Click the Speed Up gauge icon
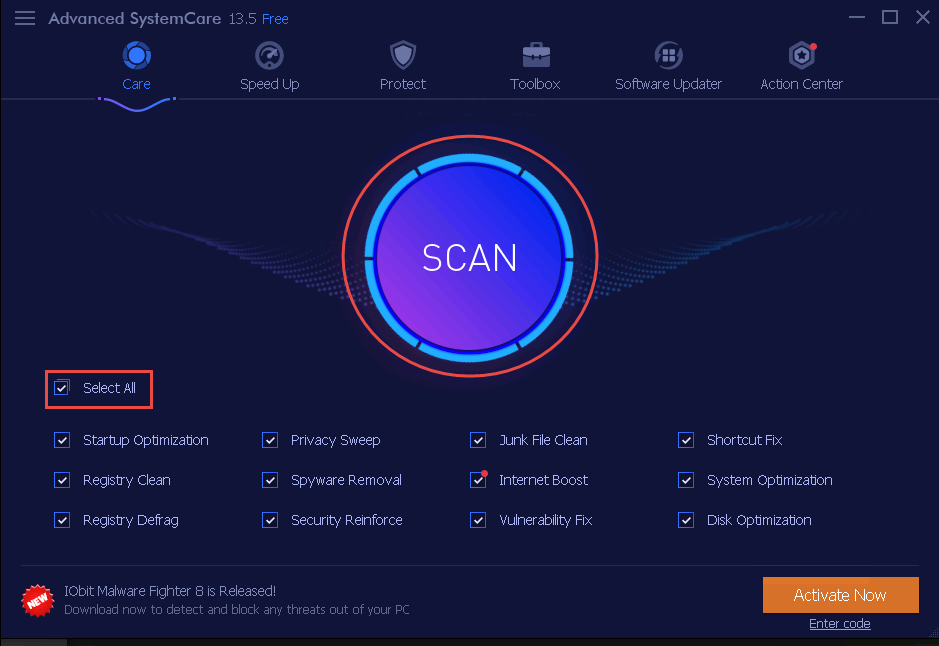The width and height of the screenshot is (939, 646). [x=269, y=56]
